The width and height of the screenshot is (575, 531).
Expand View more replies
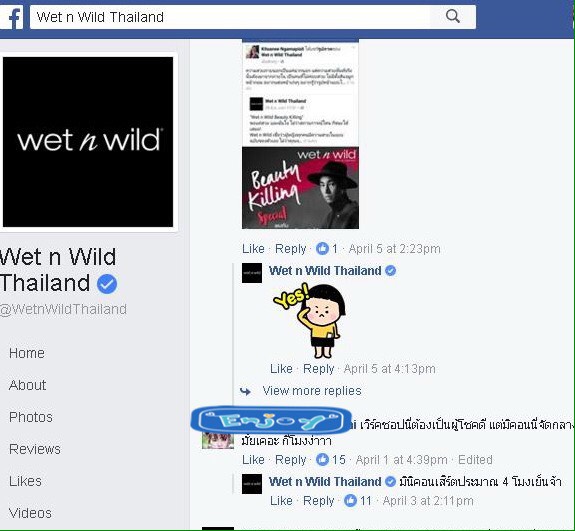312,391
